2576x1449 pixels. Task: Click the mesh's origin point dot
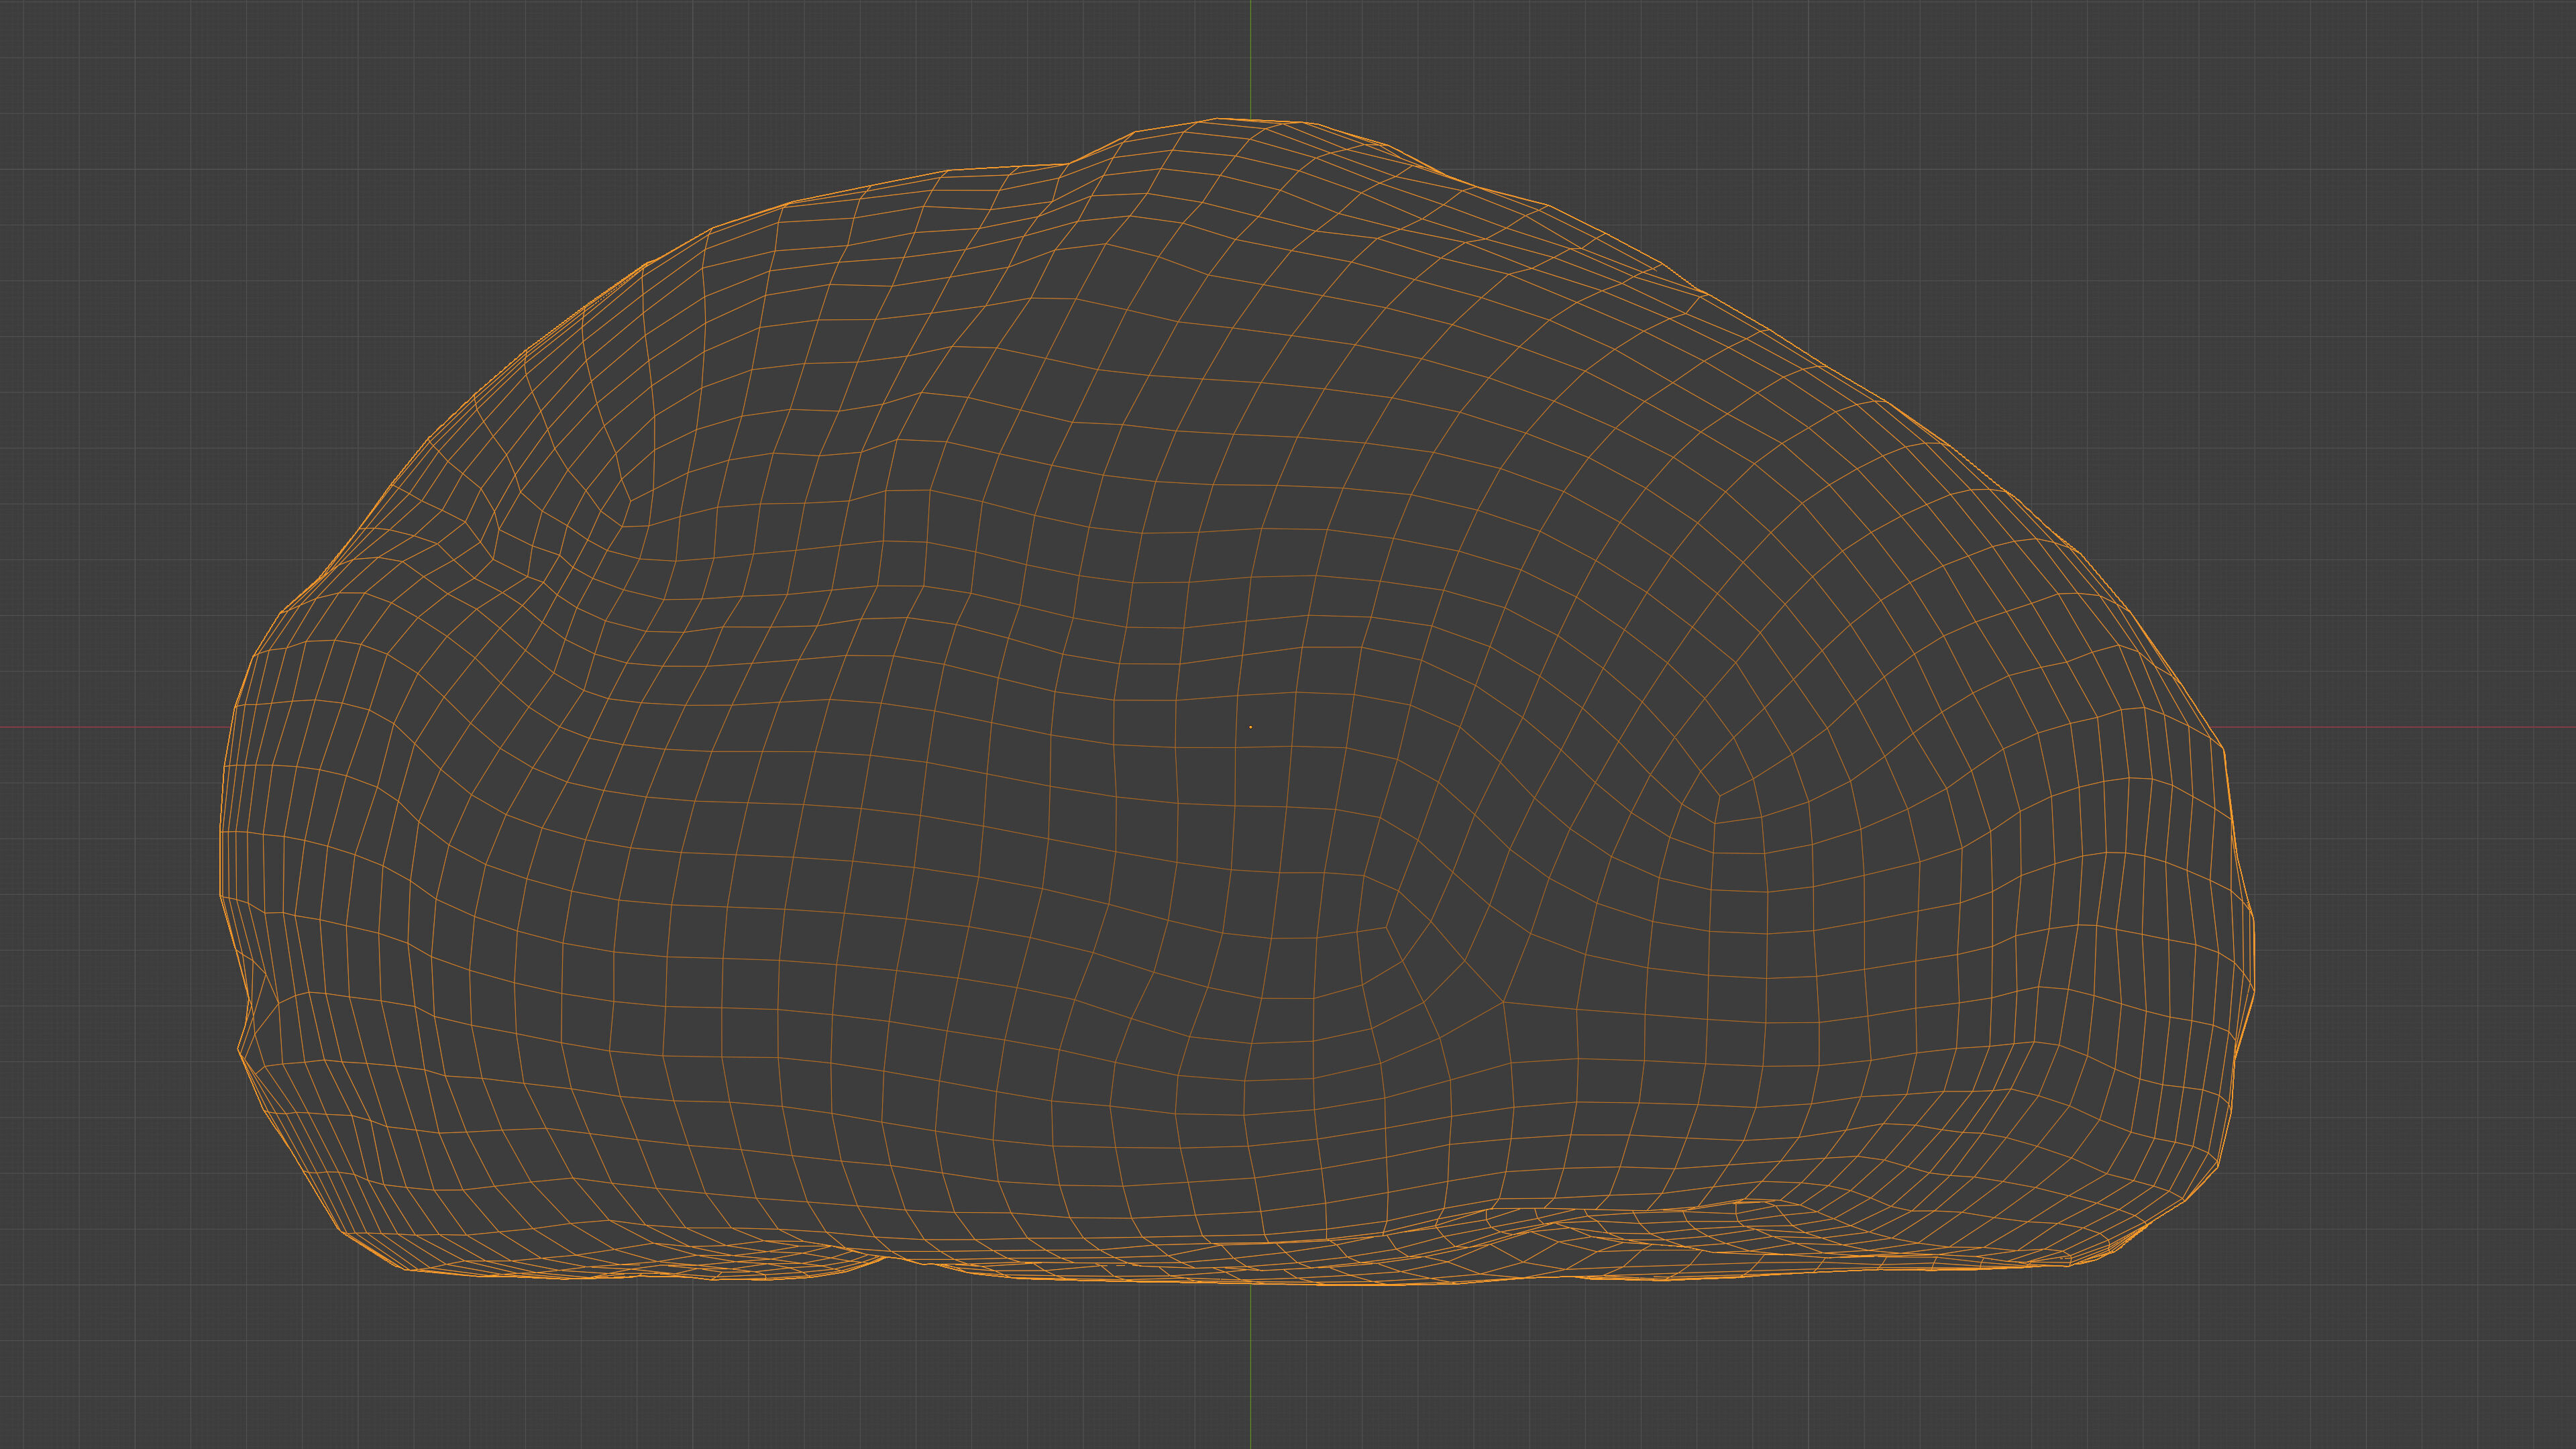click(x=1250, y=727)
